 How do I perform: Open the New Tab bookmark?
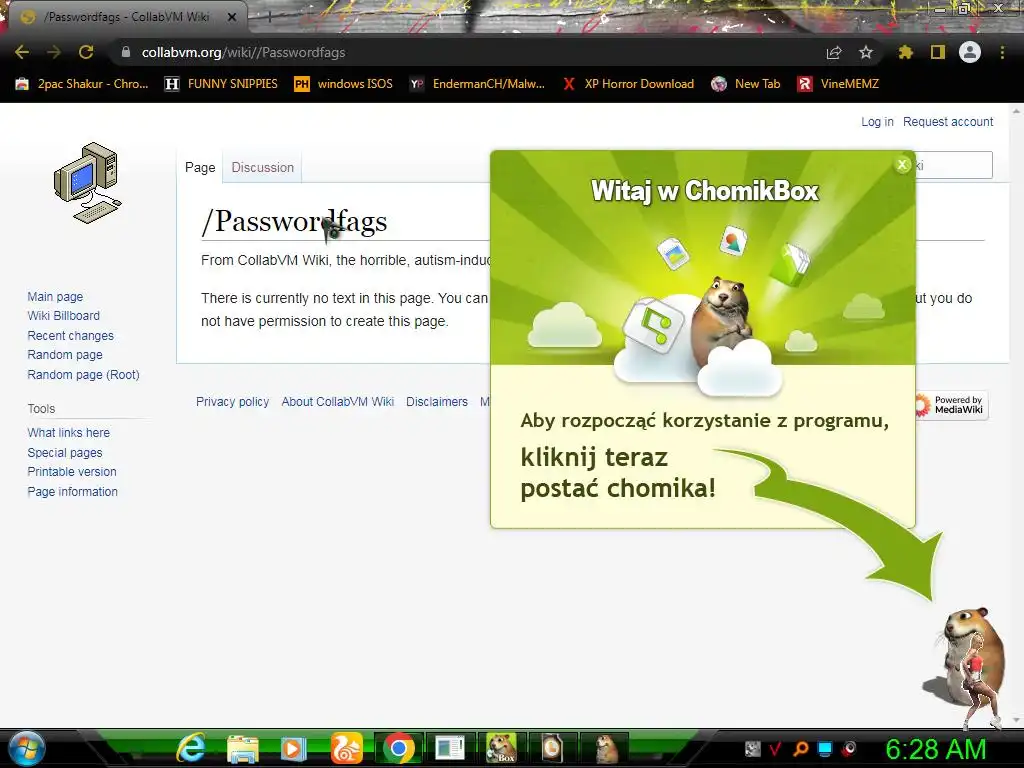[746, 84]
